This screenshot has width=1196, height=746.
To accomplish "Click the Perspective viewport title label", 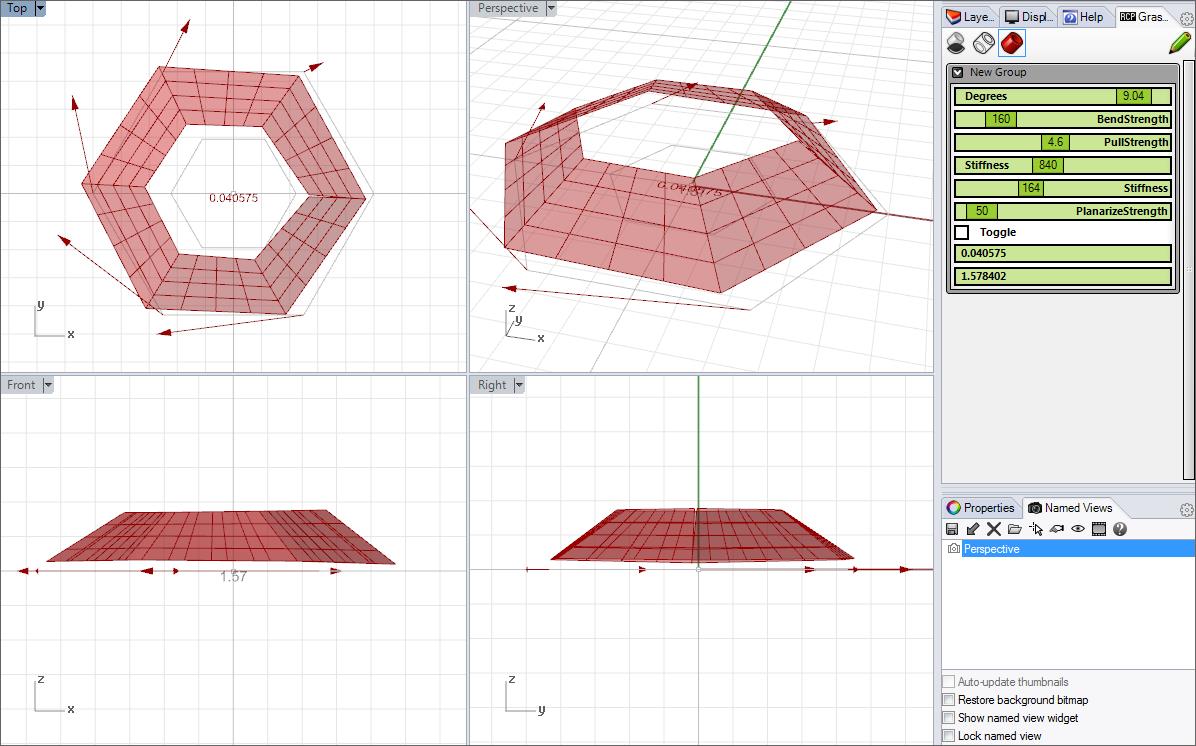I will click(507, 8).
